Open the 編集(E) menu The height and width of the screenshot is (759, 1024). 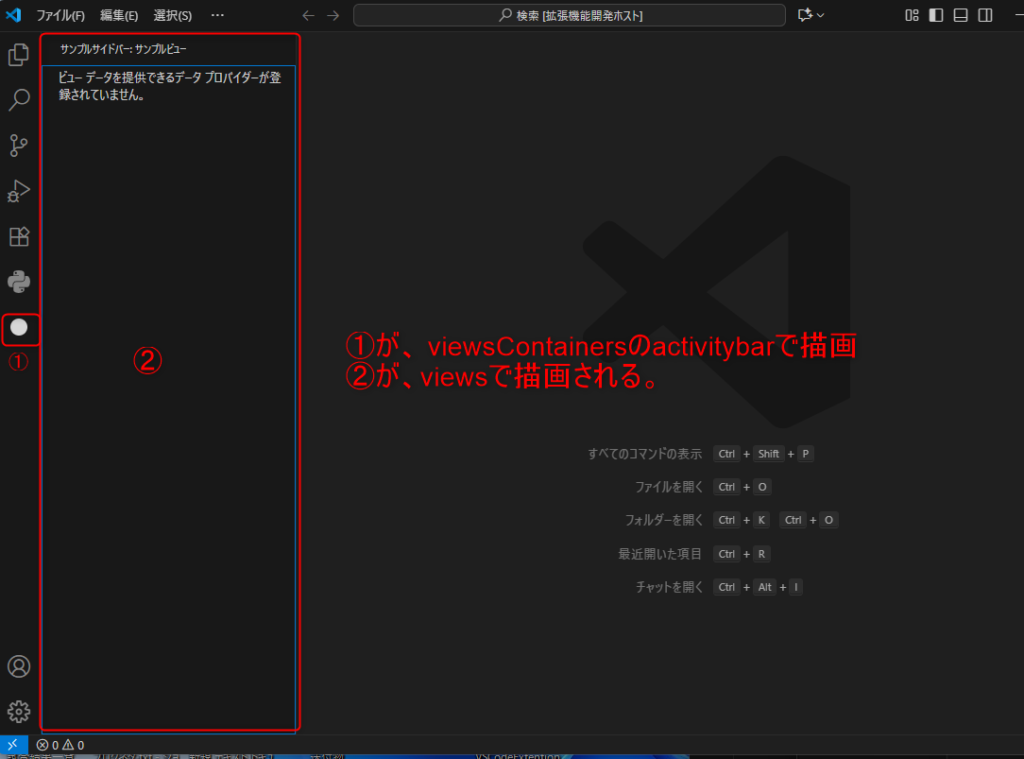[119, 16]
